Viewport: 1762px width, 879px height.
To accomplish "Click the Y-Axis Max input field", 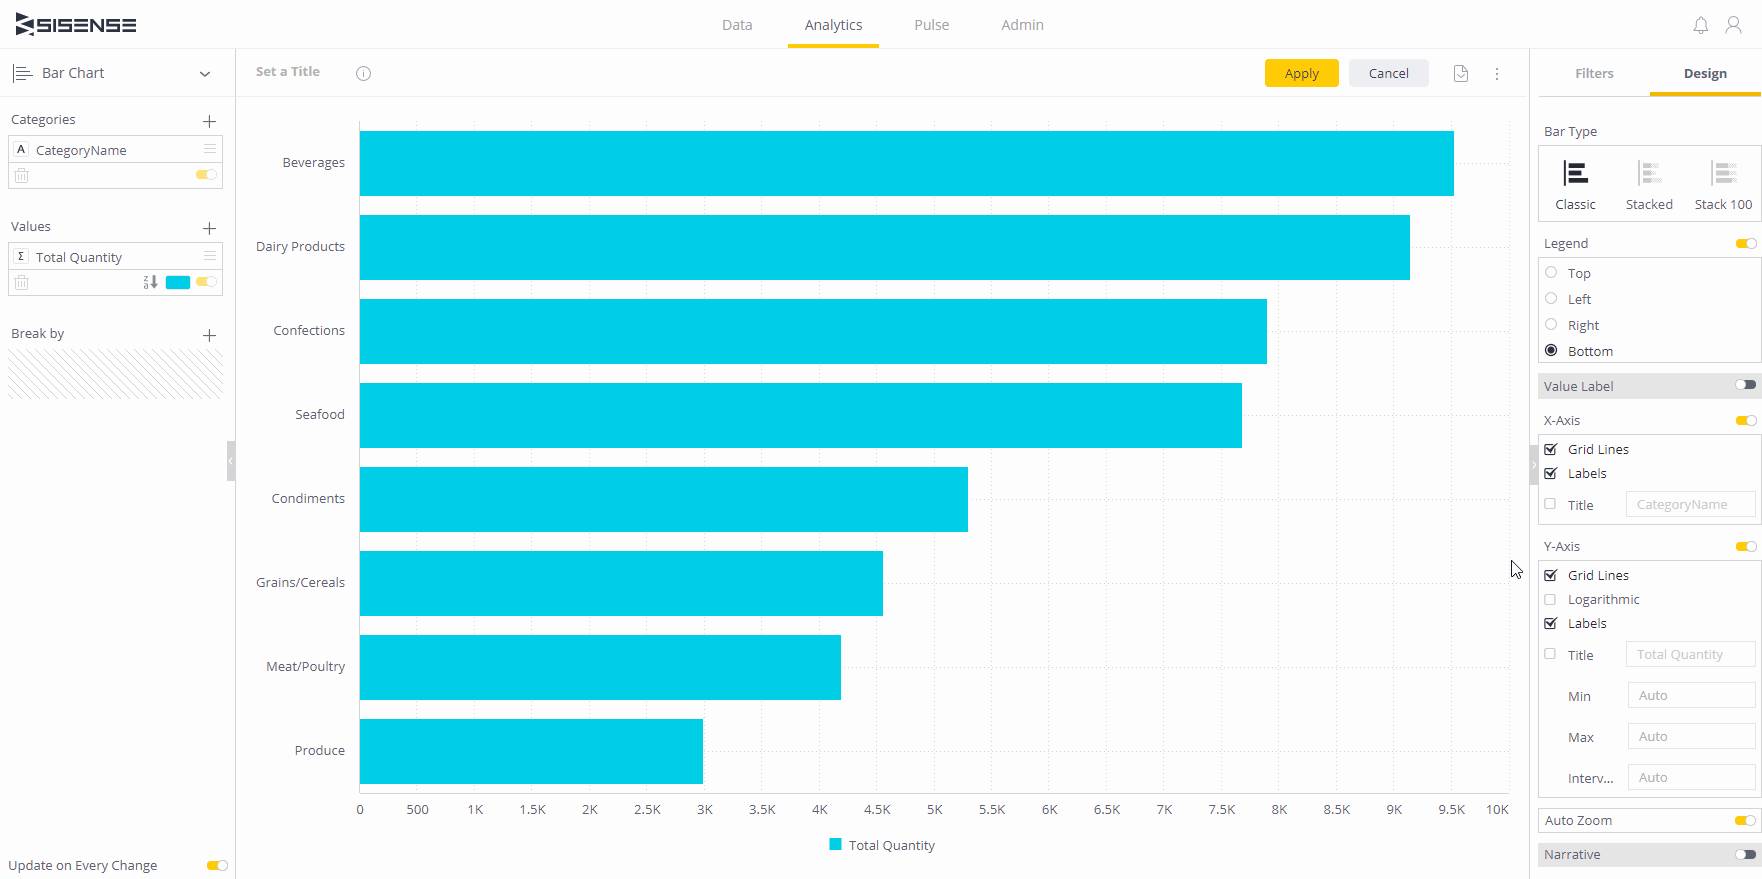I will tap(1690, 737).
